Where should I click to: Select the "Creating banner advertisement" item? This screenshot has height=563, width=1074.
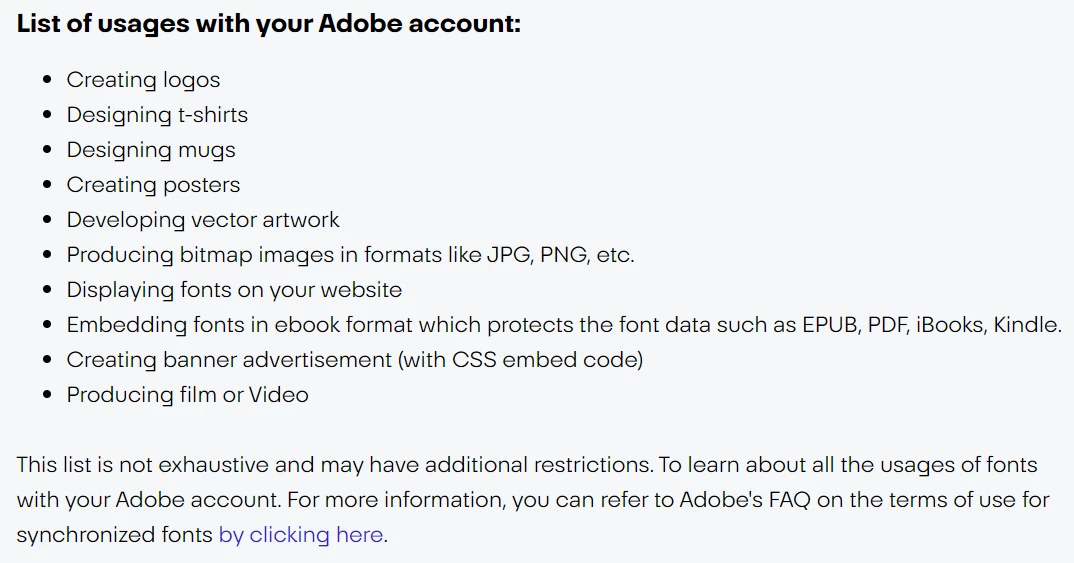tap(230, 360)
